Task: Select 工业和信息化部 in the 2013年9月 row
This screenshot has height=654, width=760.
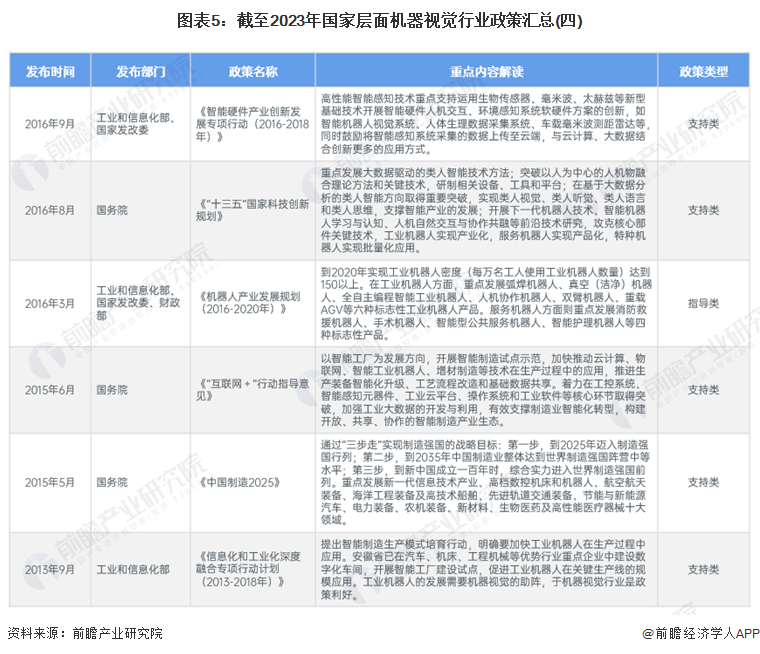Action: tap(133, 569)
